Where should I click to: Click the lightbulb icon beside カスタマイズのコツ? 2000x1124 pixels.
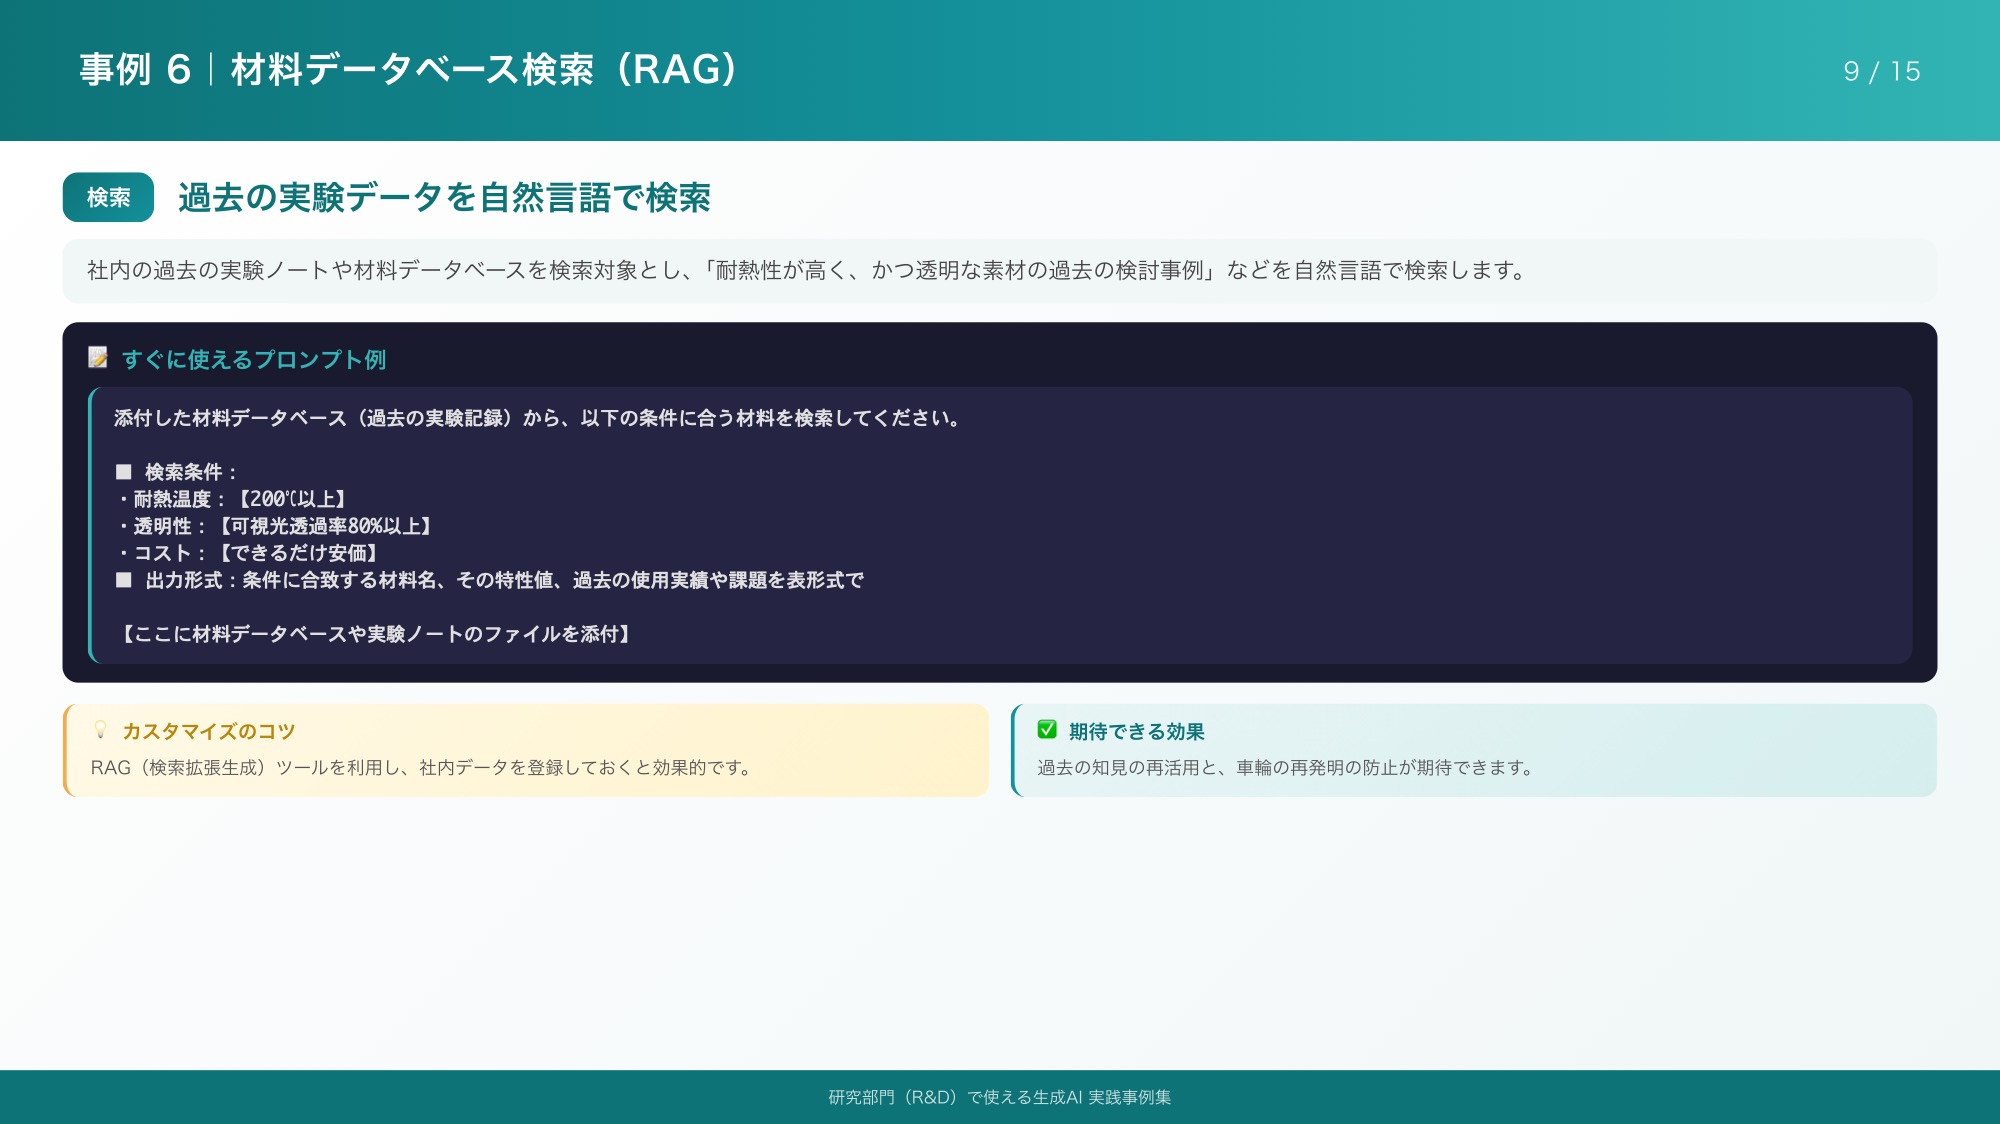pyautogui.click(x=100, y=730)
